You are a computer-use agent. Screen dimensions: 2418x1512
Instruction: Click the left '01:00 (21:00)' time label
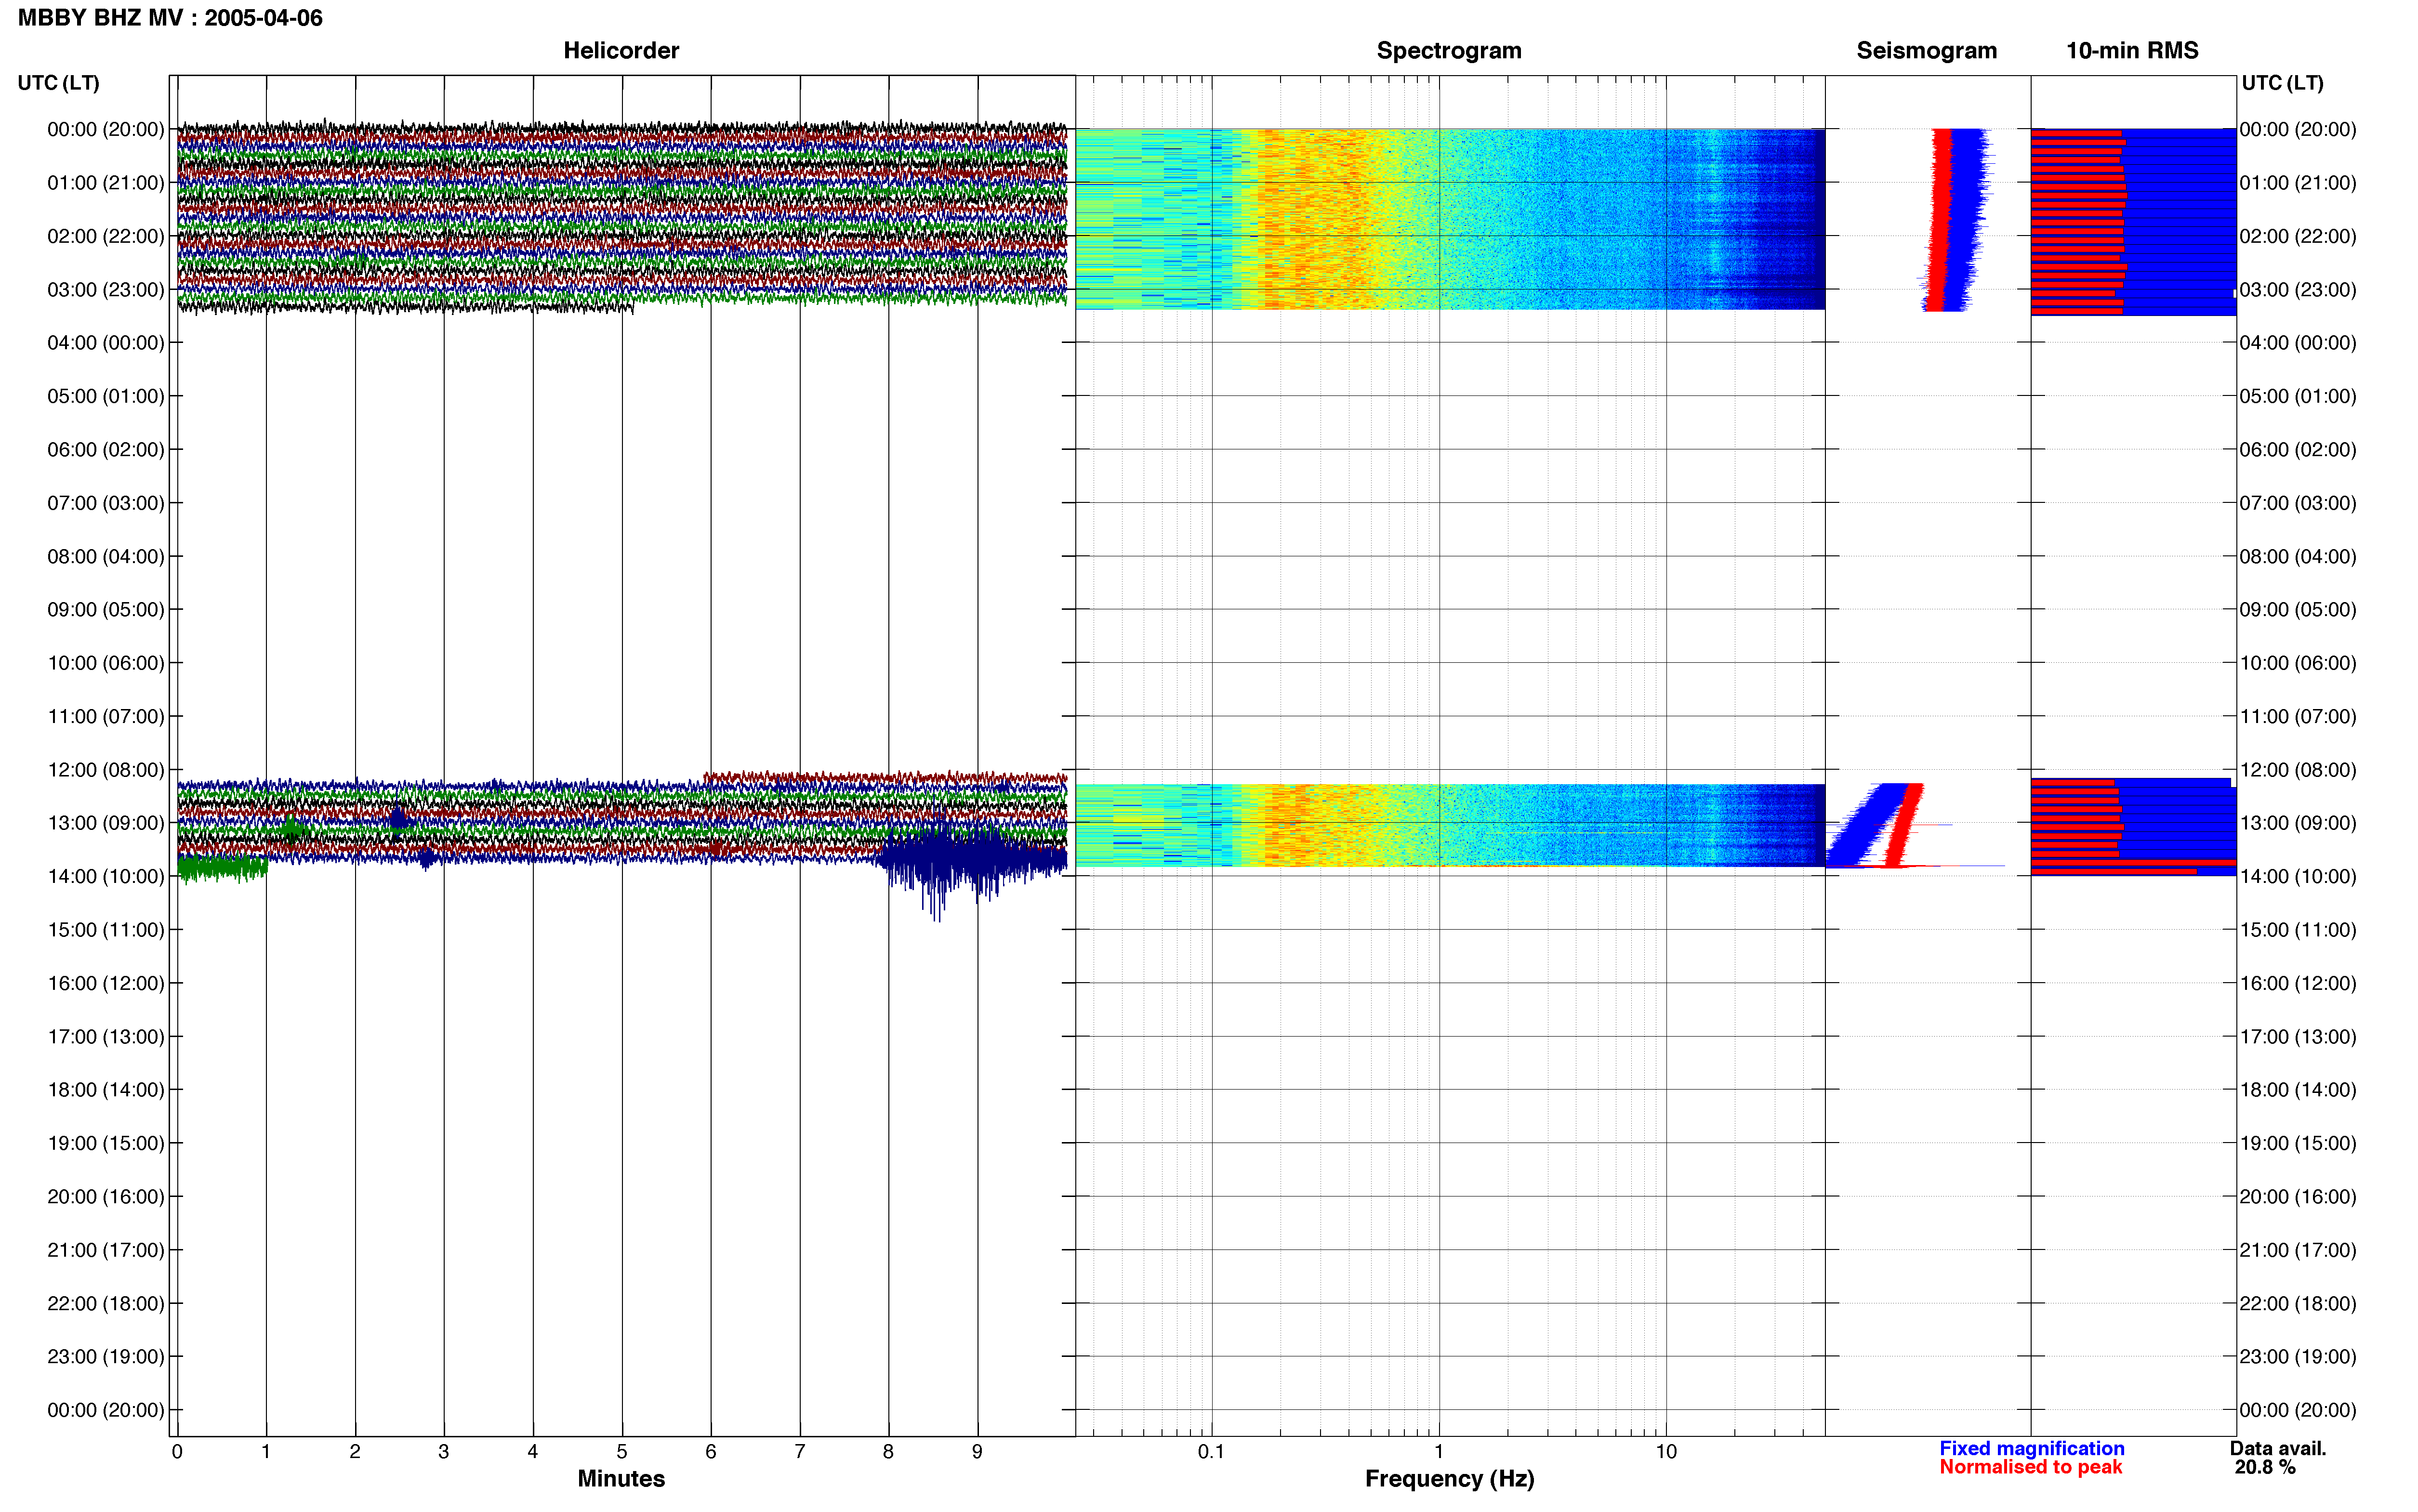105,183
